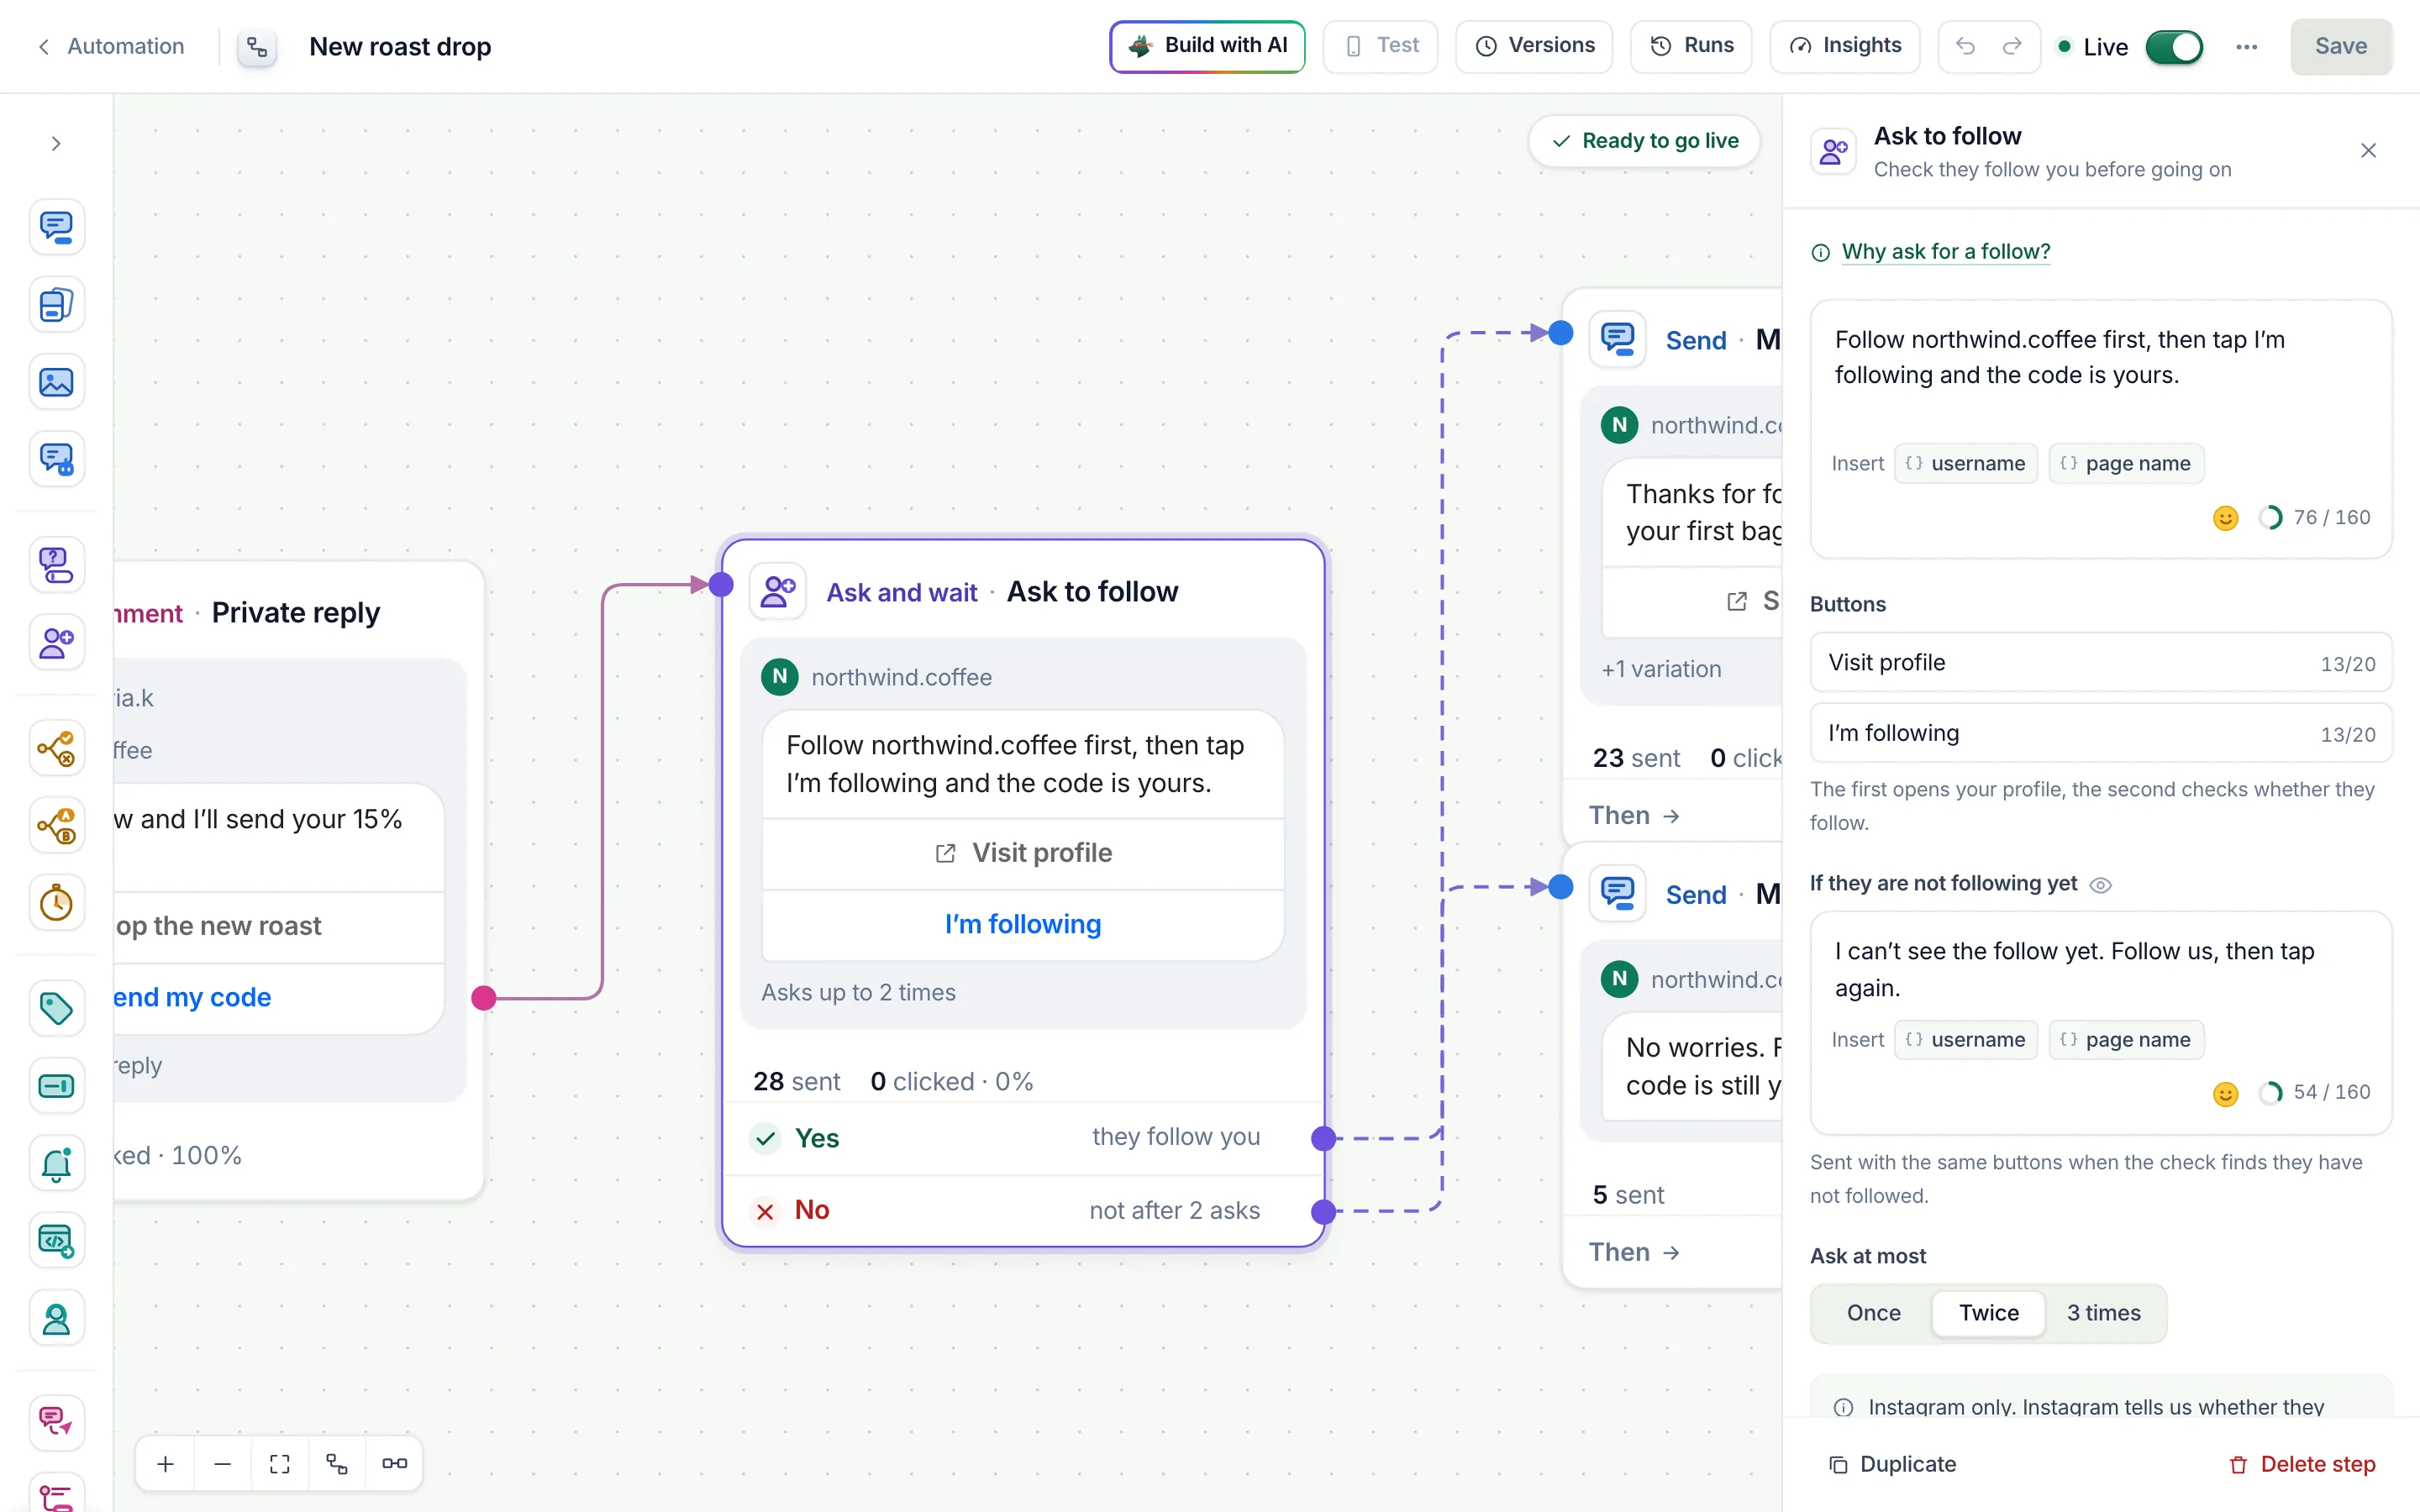The image size is (2420, 1512).
Task: Set Ask at most to Twice
Action: [x=1988, y=1313]
